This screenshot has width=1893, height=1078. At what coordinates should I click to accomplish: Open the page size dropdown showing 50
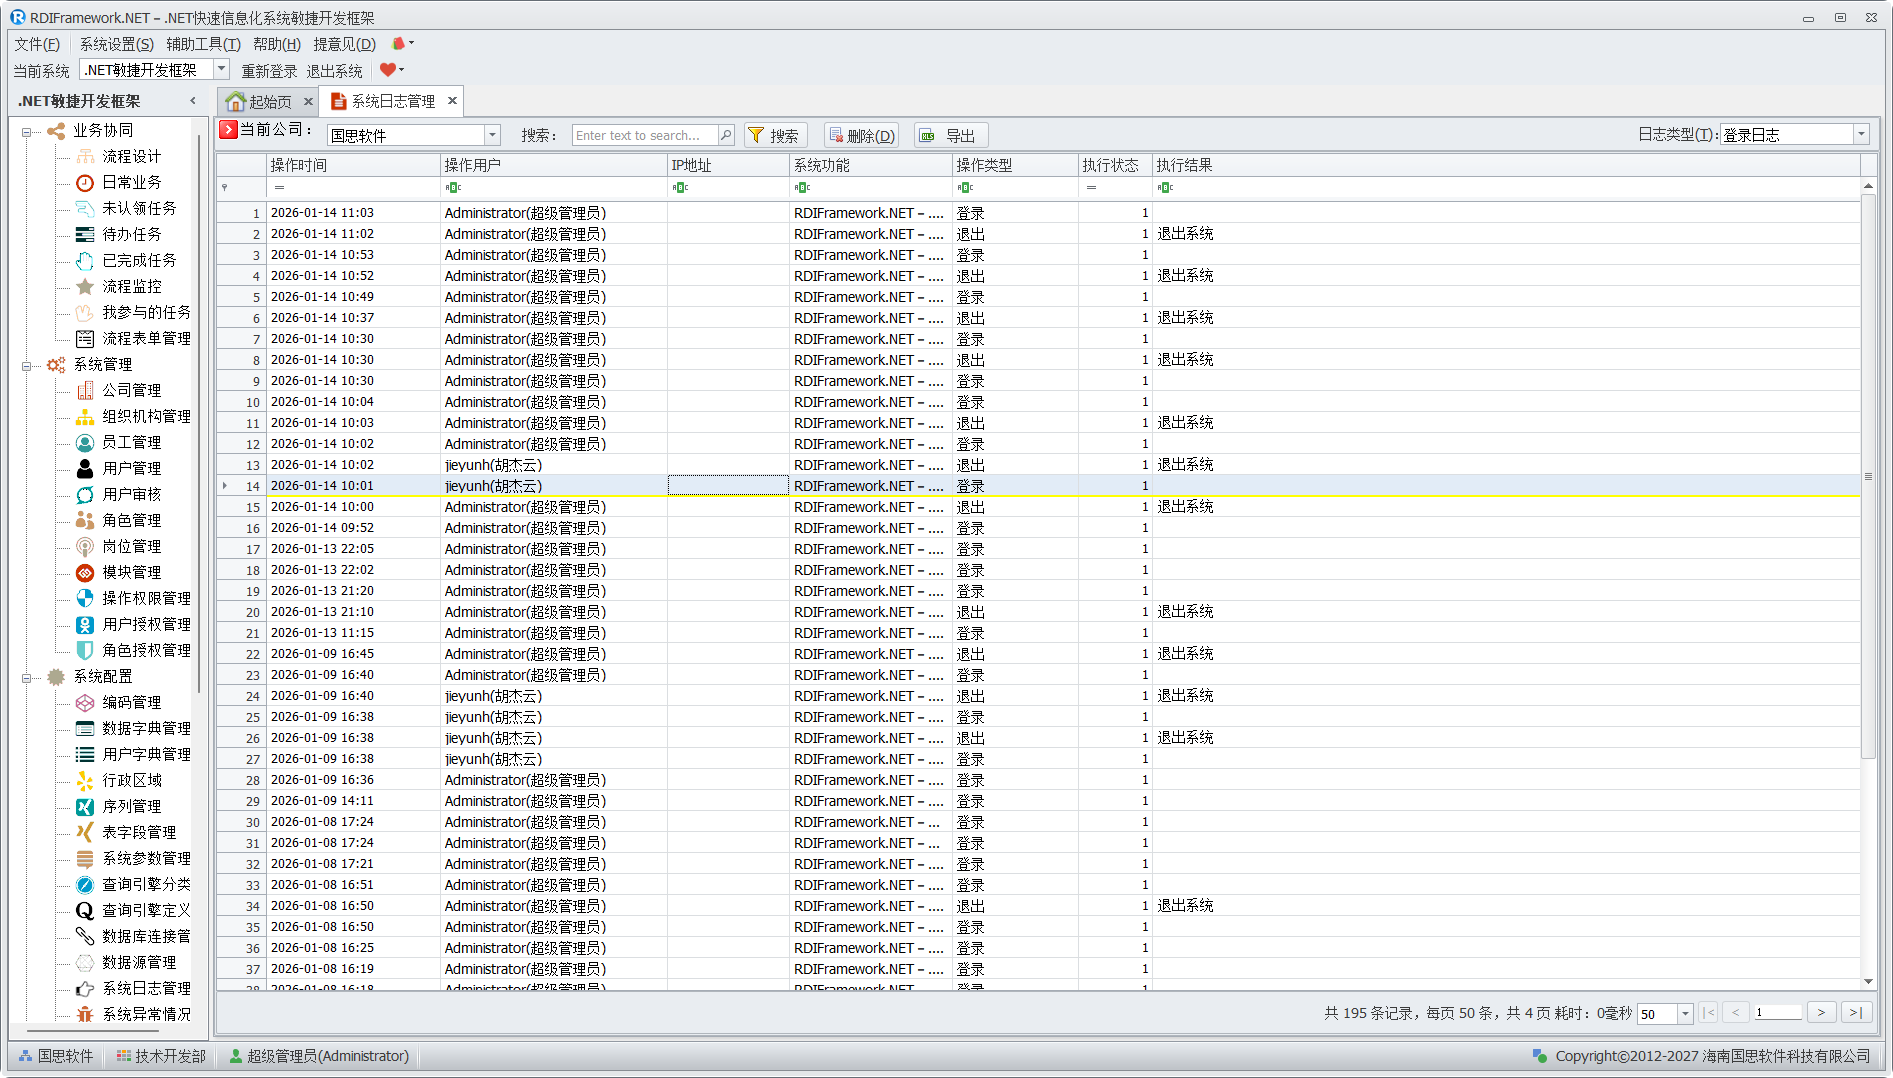pyautogui.click(x=1685, y=1014)
